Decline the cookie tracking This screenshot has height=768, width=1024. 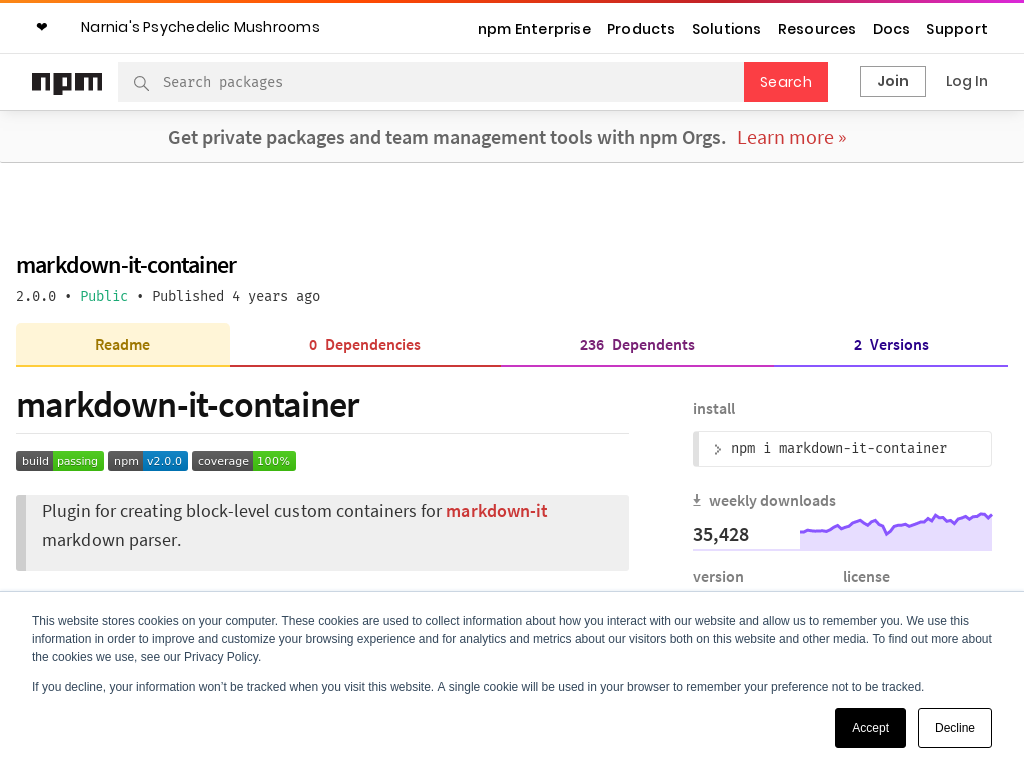[x=954, y=728]
